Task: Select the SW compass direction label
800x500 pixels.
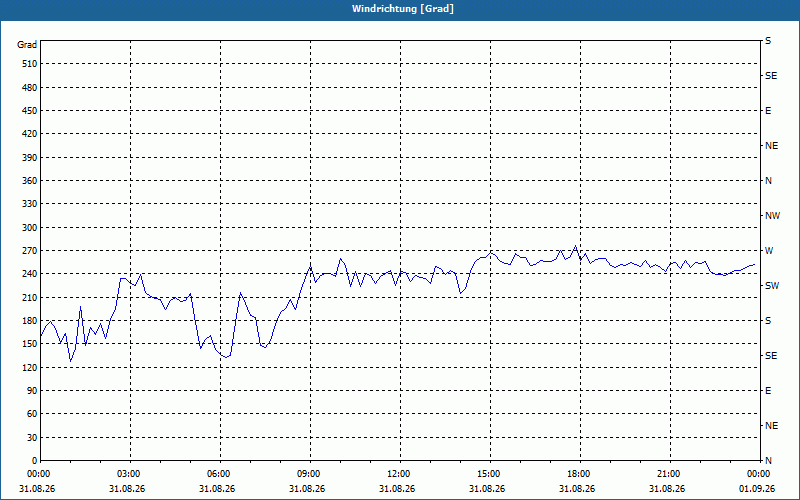Action: pyautogui.click(x=772, y=286)
